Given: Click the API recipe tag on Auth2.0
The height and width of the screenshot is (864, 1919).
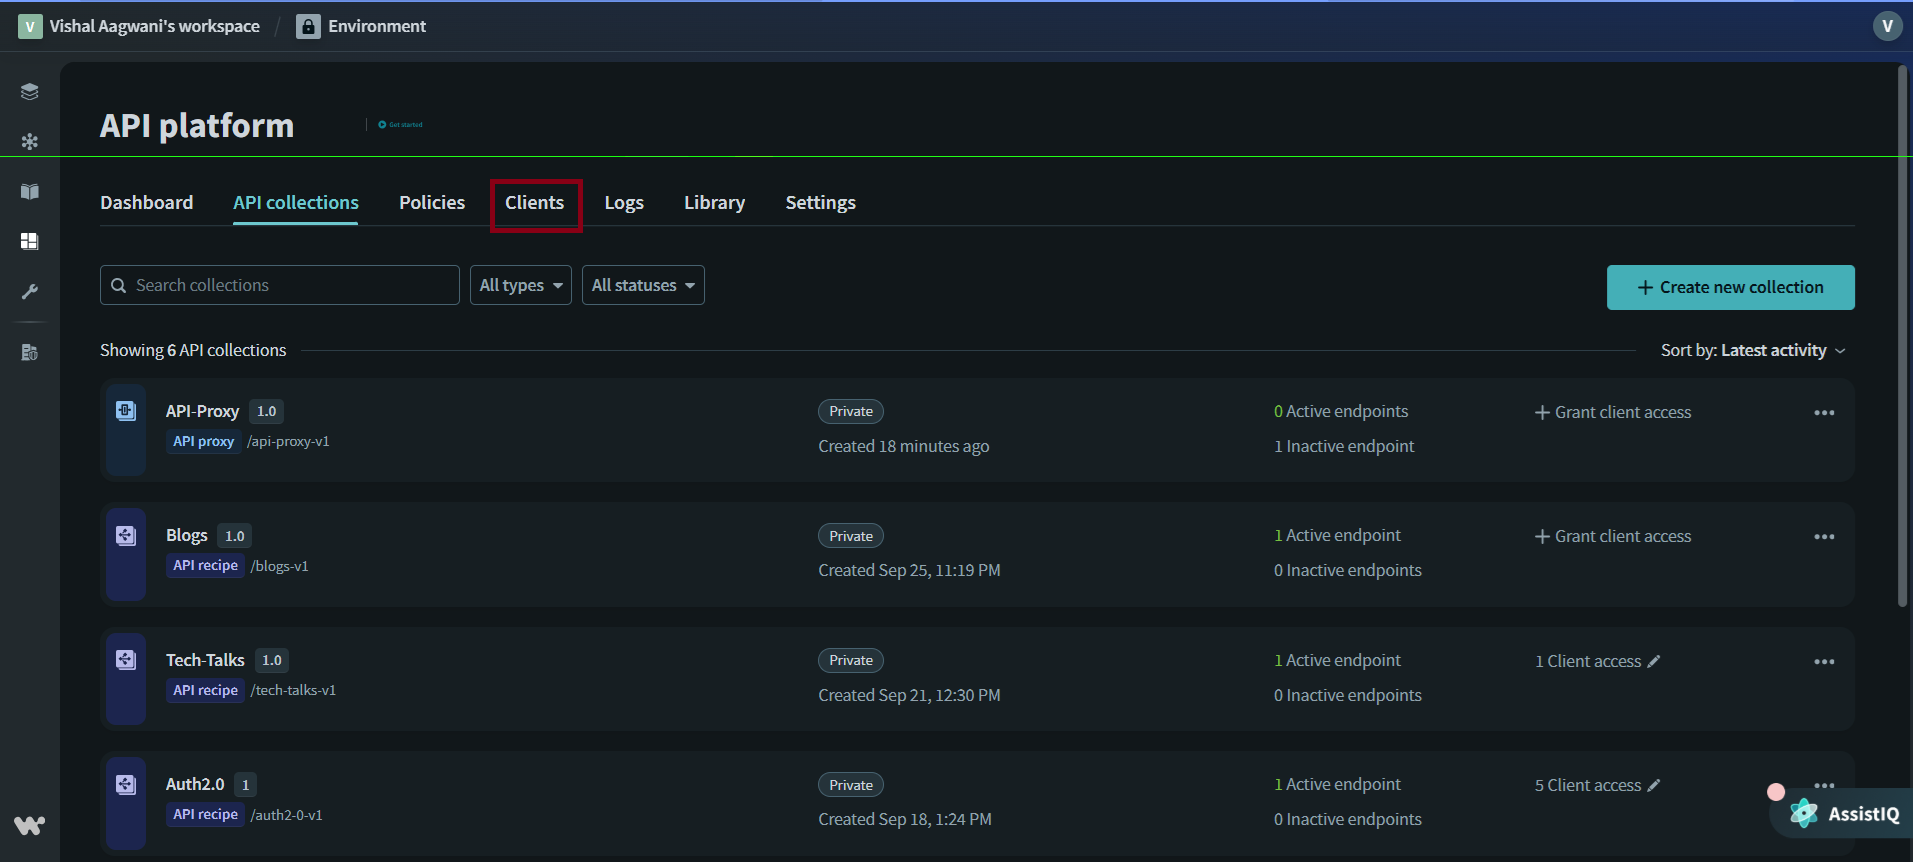Looking at the screenshot, I should [x=205, y=815].
